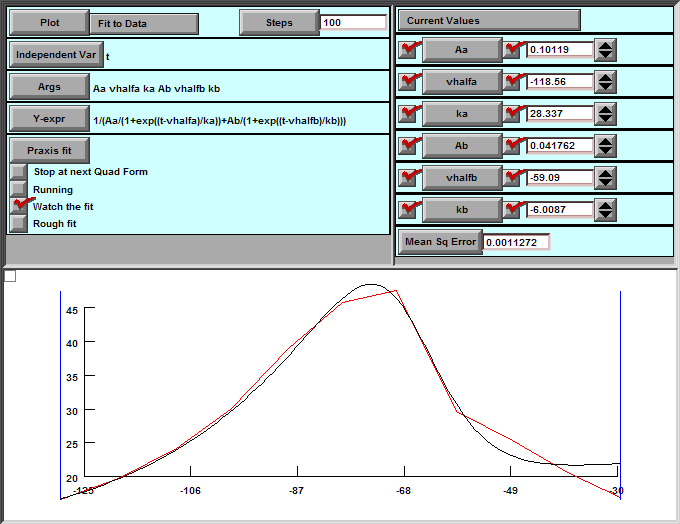The image size is (680, 524).
Task: Enable Stop at next Quad Form
Action: point(18,172)
